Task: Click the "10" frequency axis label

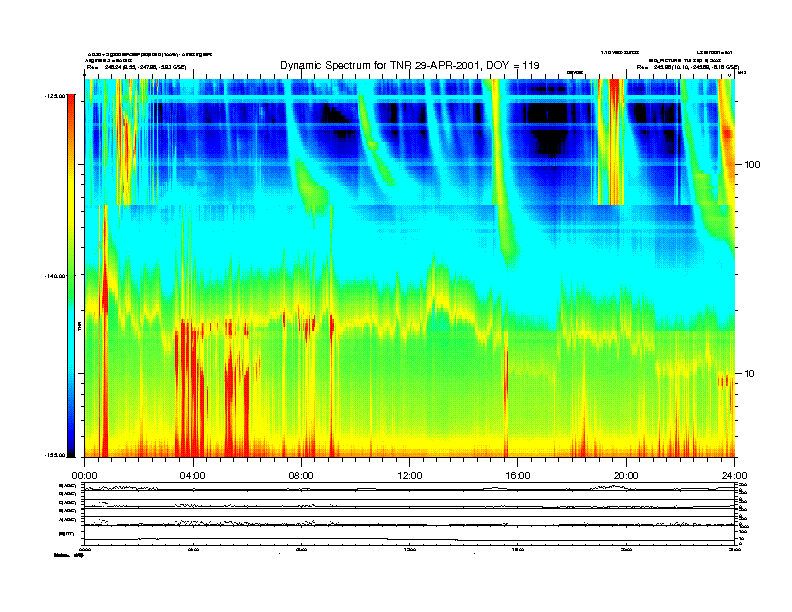Action: [750, 374]
